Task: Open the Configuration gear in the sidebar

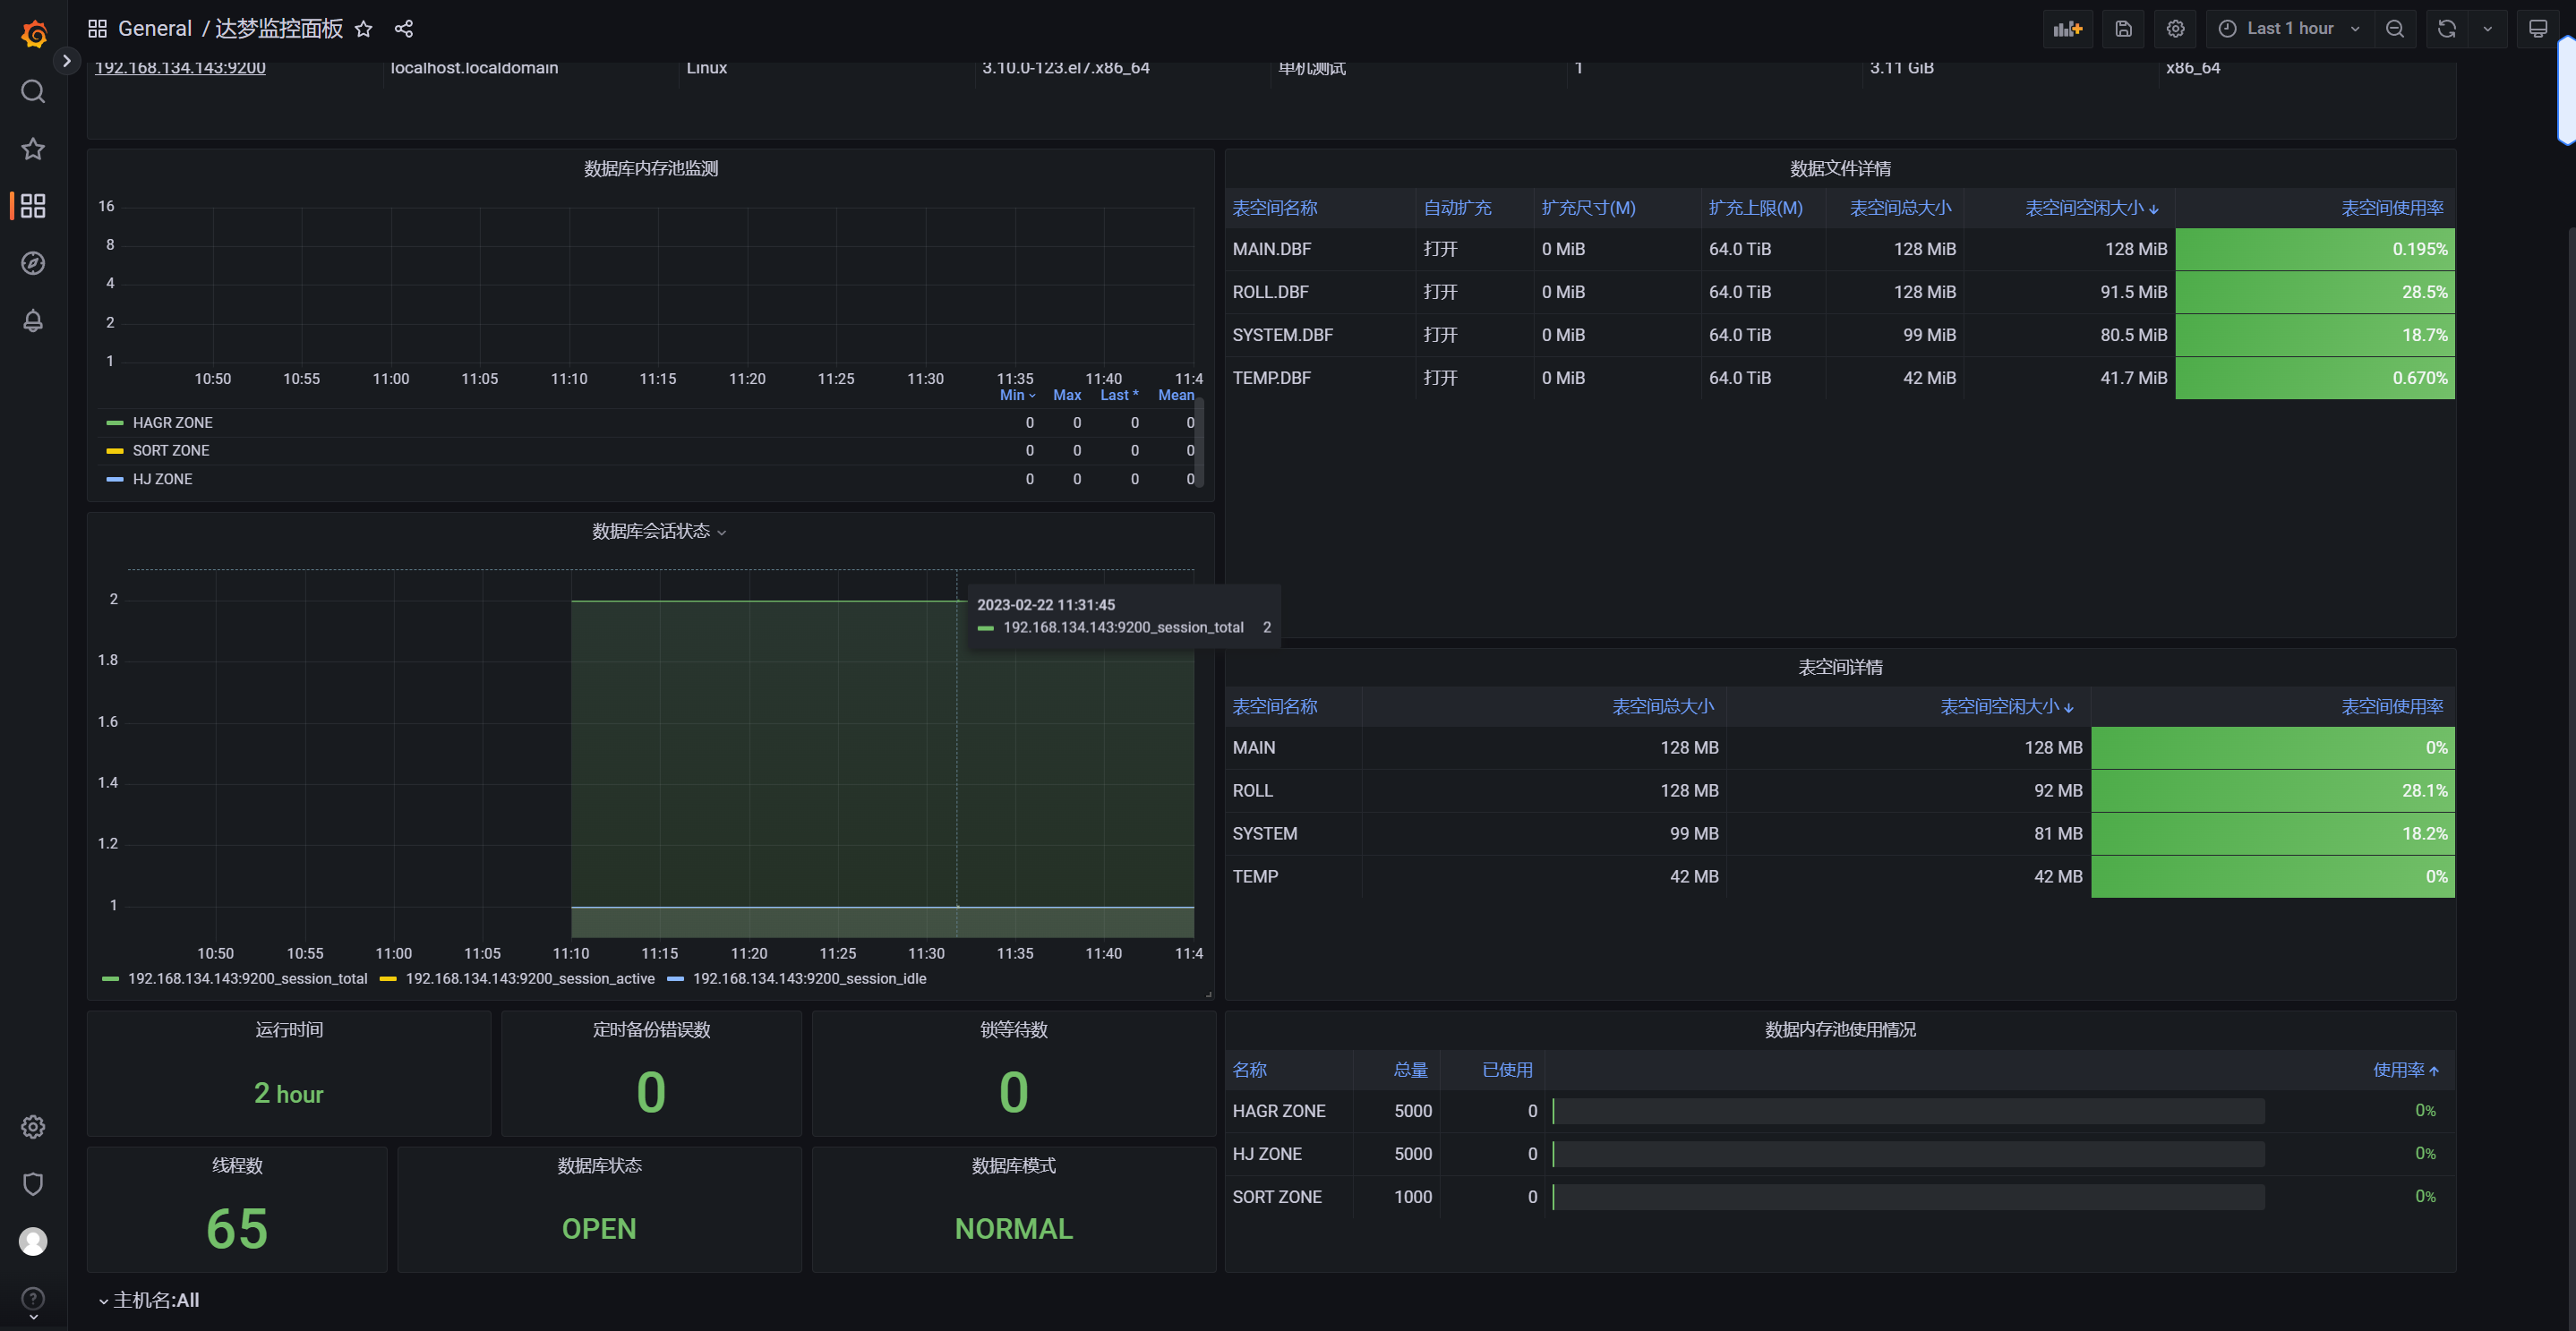Action: pyautogui.click(x=33, y=1127)
